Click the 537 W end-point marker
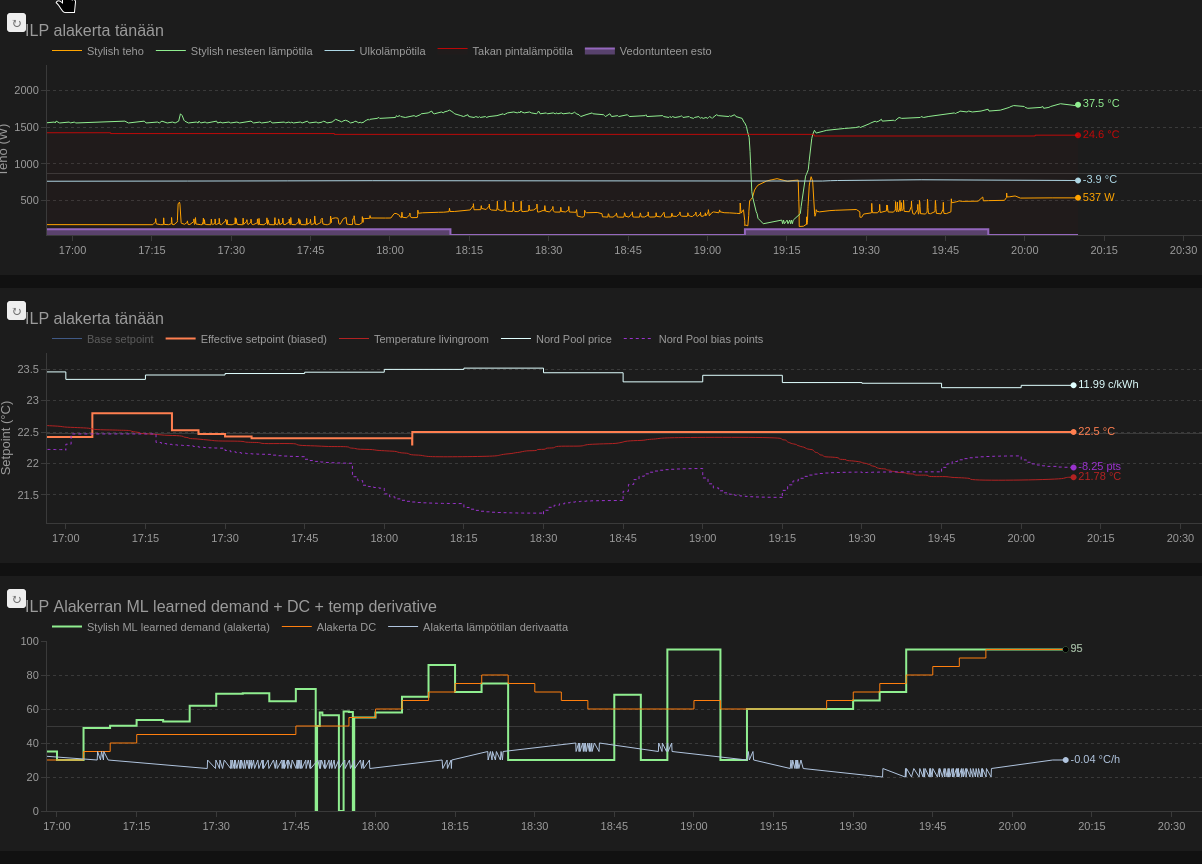The width and height of the screenshot is (1202, 864). pyautogui.click(x=1078, y=198)
